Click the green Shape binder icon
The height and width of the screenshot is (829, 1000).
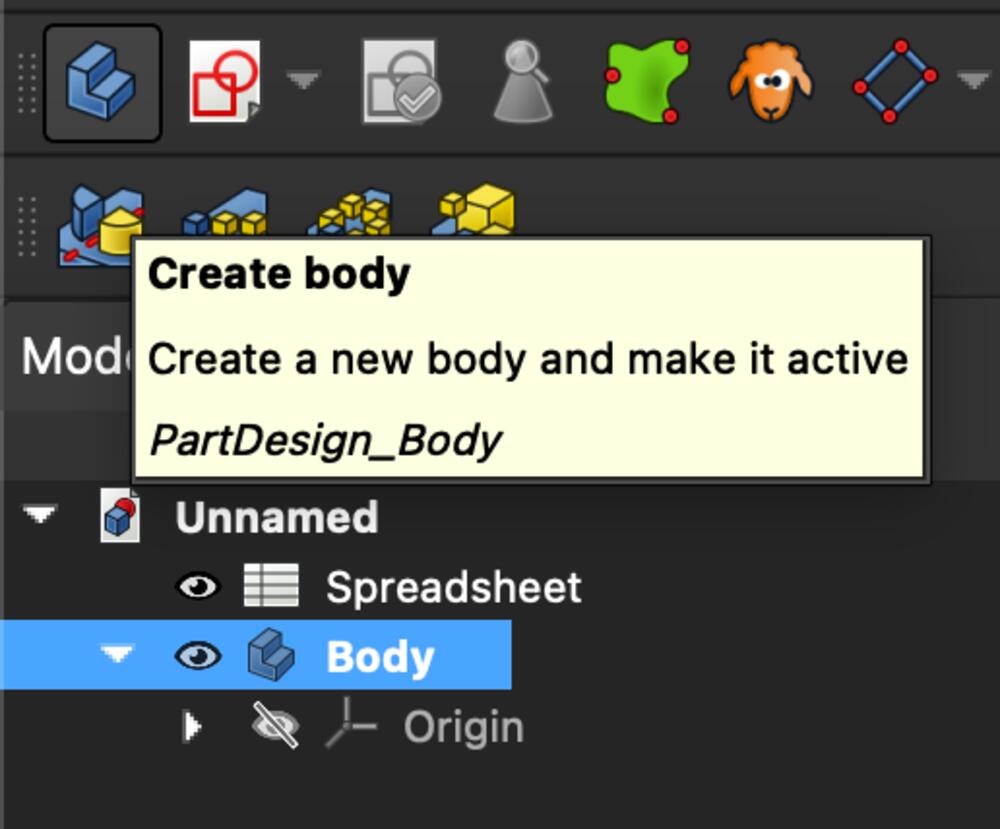(x=647, y=82)
